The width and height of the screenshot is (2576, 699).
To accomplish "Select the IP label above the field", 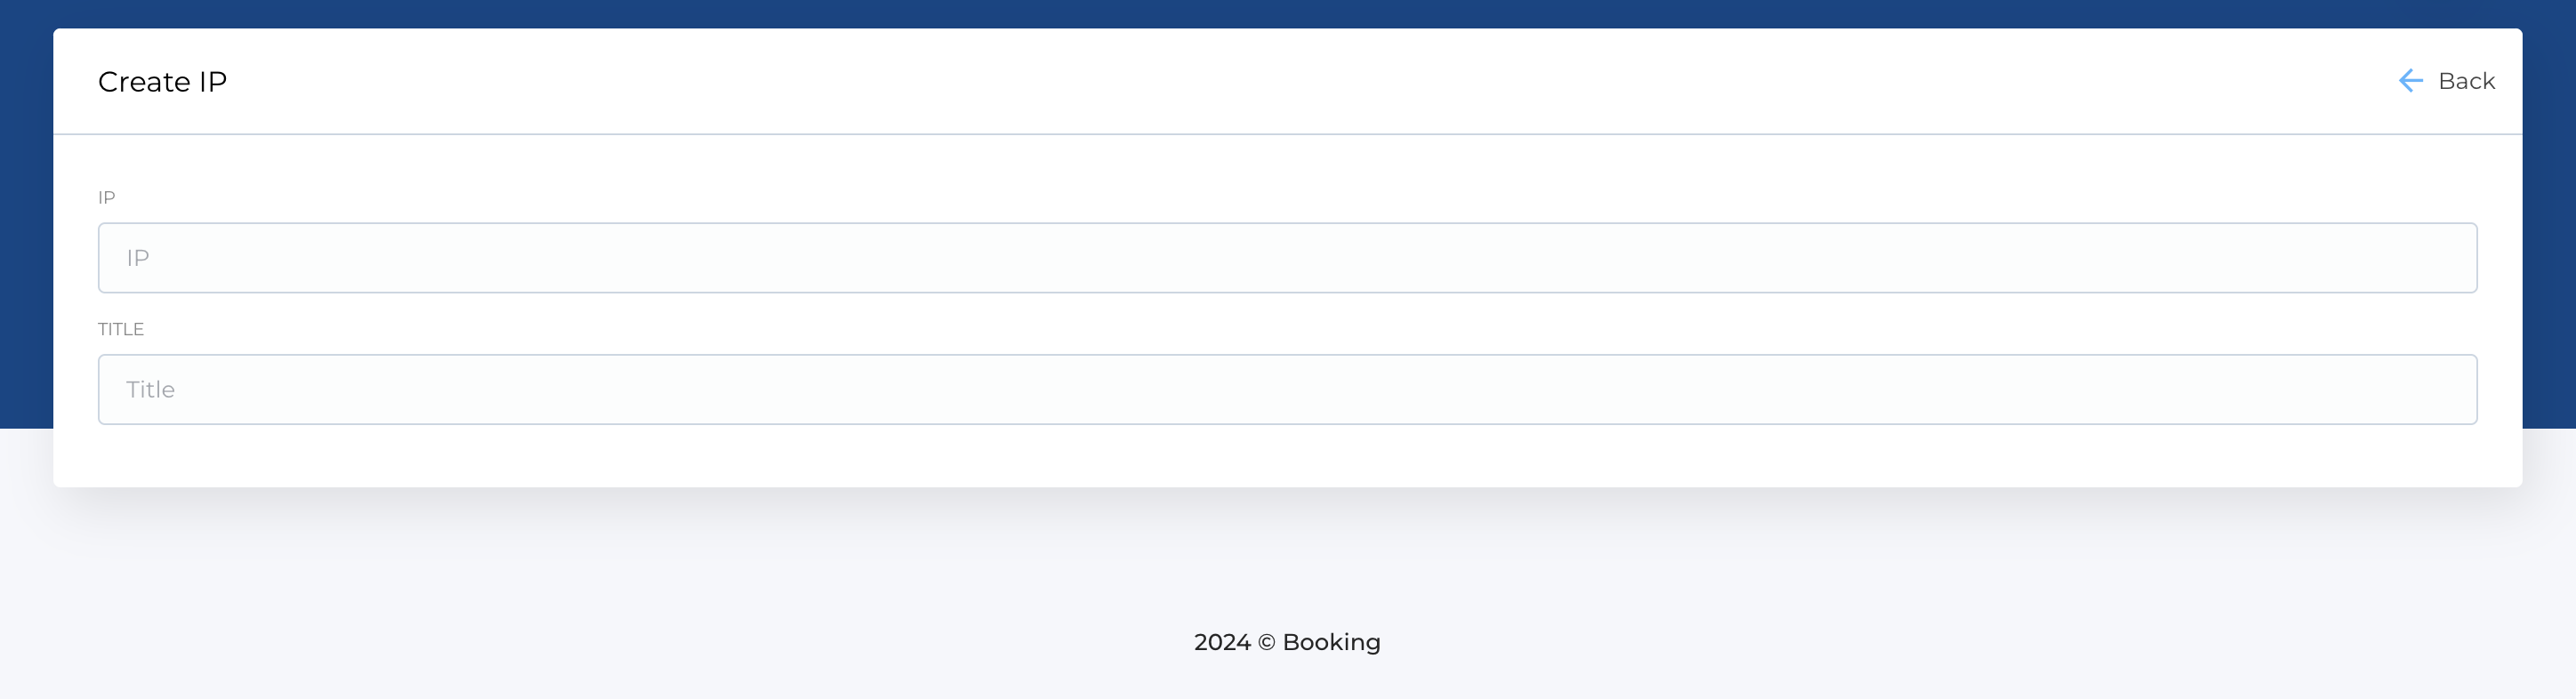I will (106, 198).
